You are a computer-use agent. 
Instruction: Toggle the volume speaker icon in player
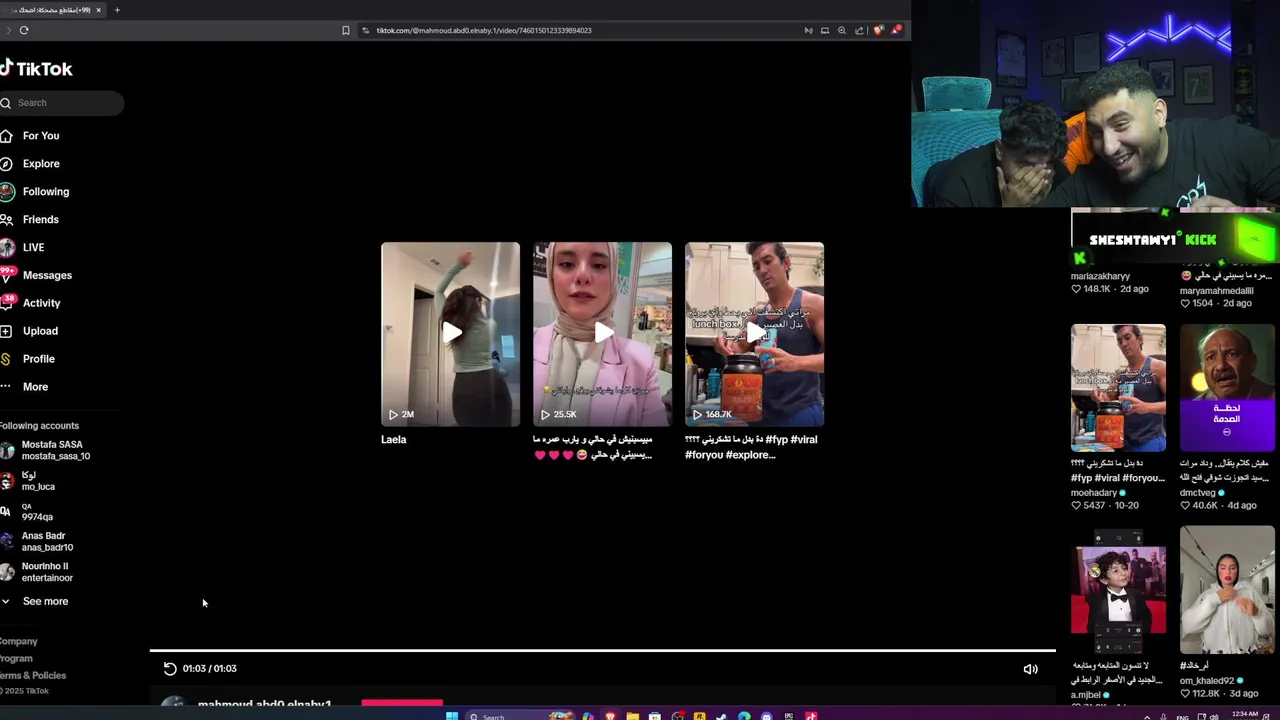pos(1030,669)
